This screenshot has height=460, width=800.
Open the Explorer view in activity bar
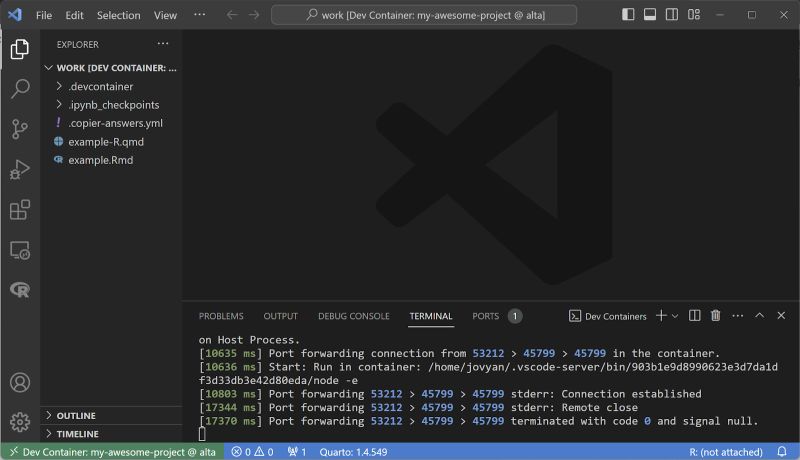(x=20, y=49)
